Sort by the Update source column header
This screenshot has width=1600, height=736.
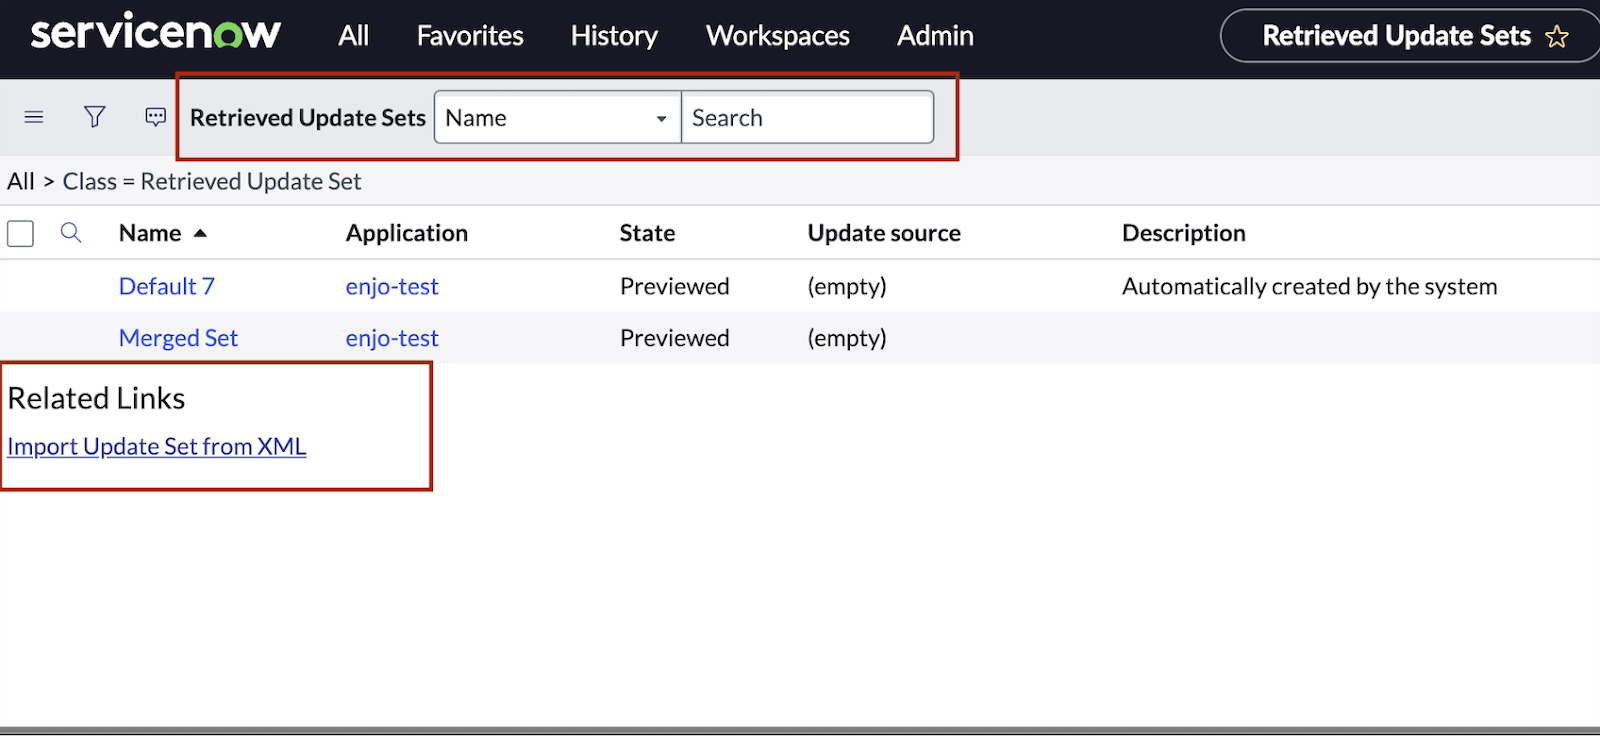click(x=884, y=234)
